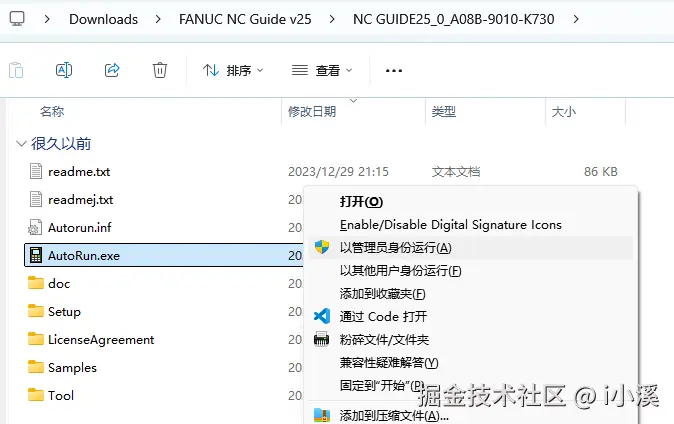Choose 固定到"开始"(P) menu entry
The height and width of the screenshot is (424, 674).
382,385
